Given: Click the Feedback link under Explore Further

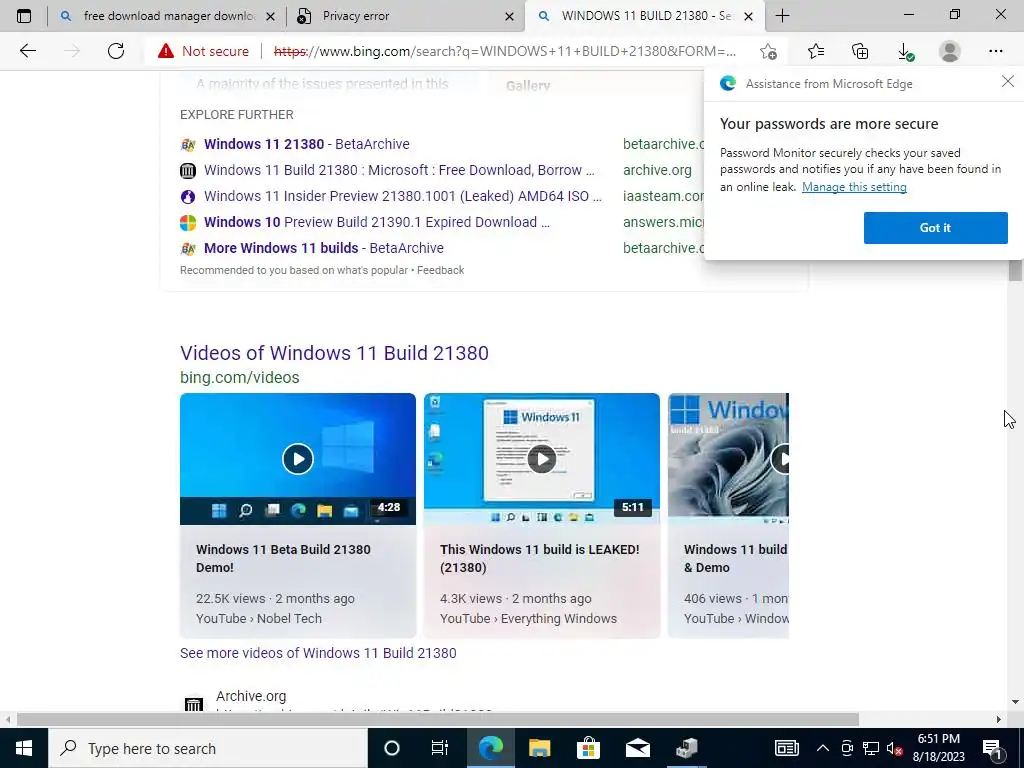Looking at the screenshot, I should [x=441, y=270].
